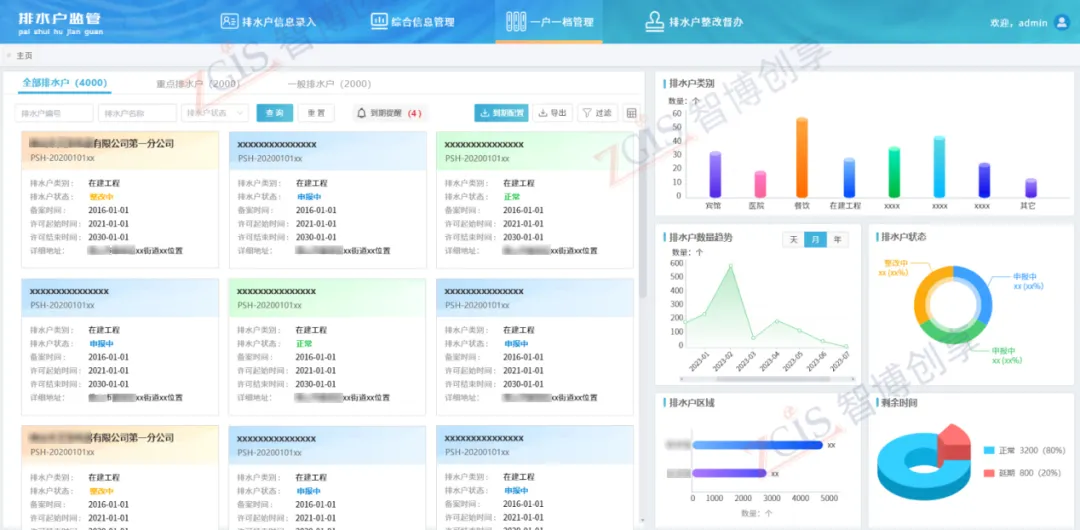This screenshot has height=530, width=1080.
Task: Switch to the 重点排水户 (2000) tab
Action: (198, 84)
